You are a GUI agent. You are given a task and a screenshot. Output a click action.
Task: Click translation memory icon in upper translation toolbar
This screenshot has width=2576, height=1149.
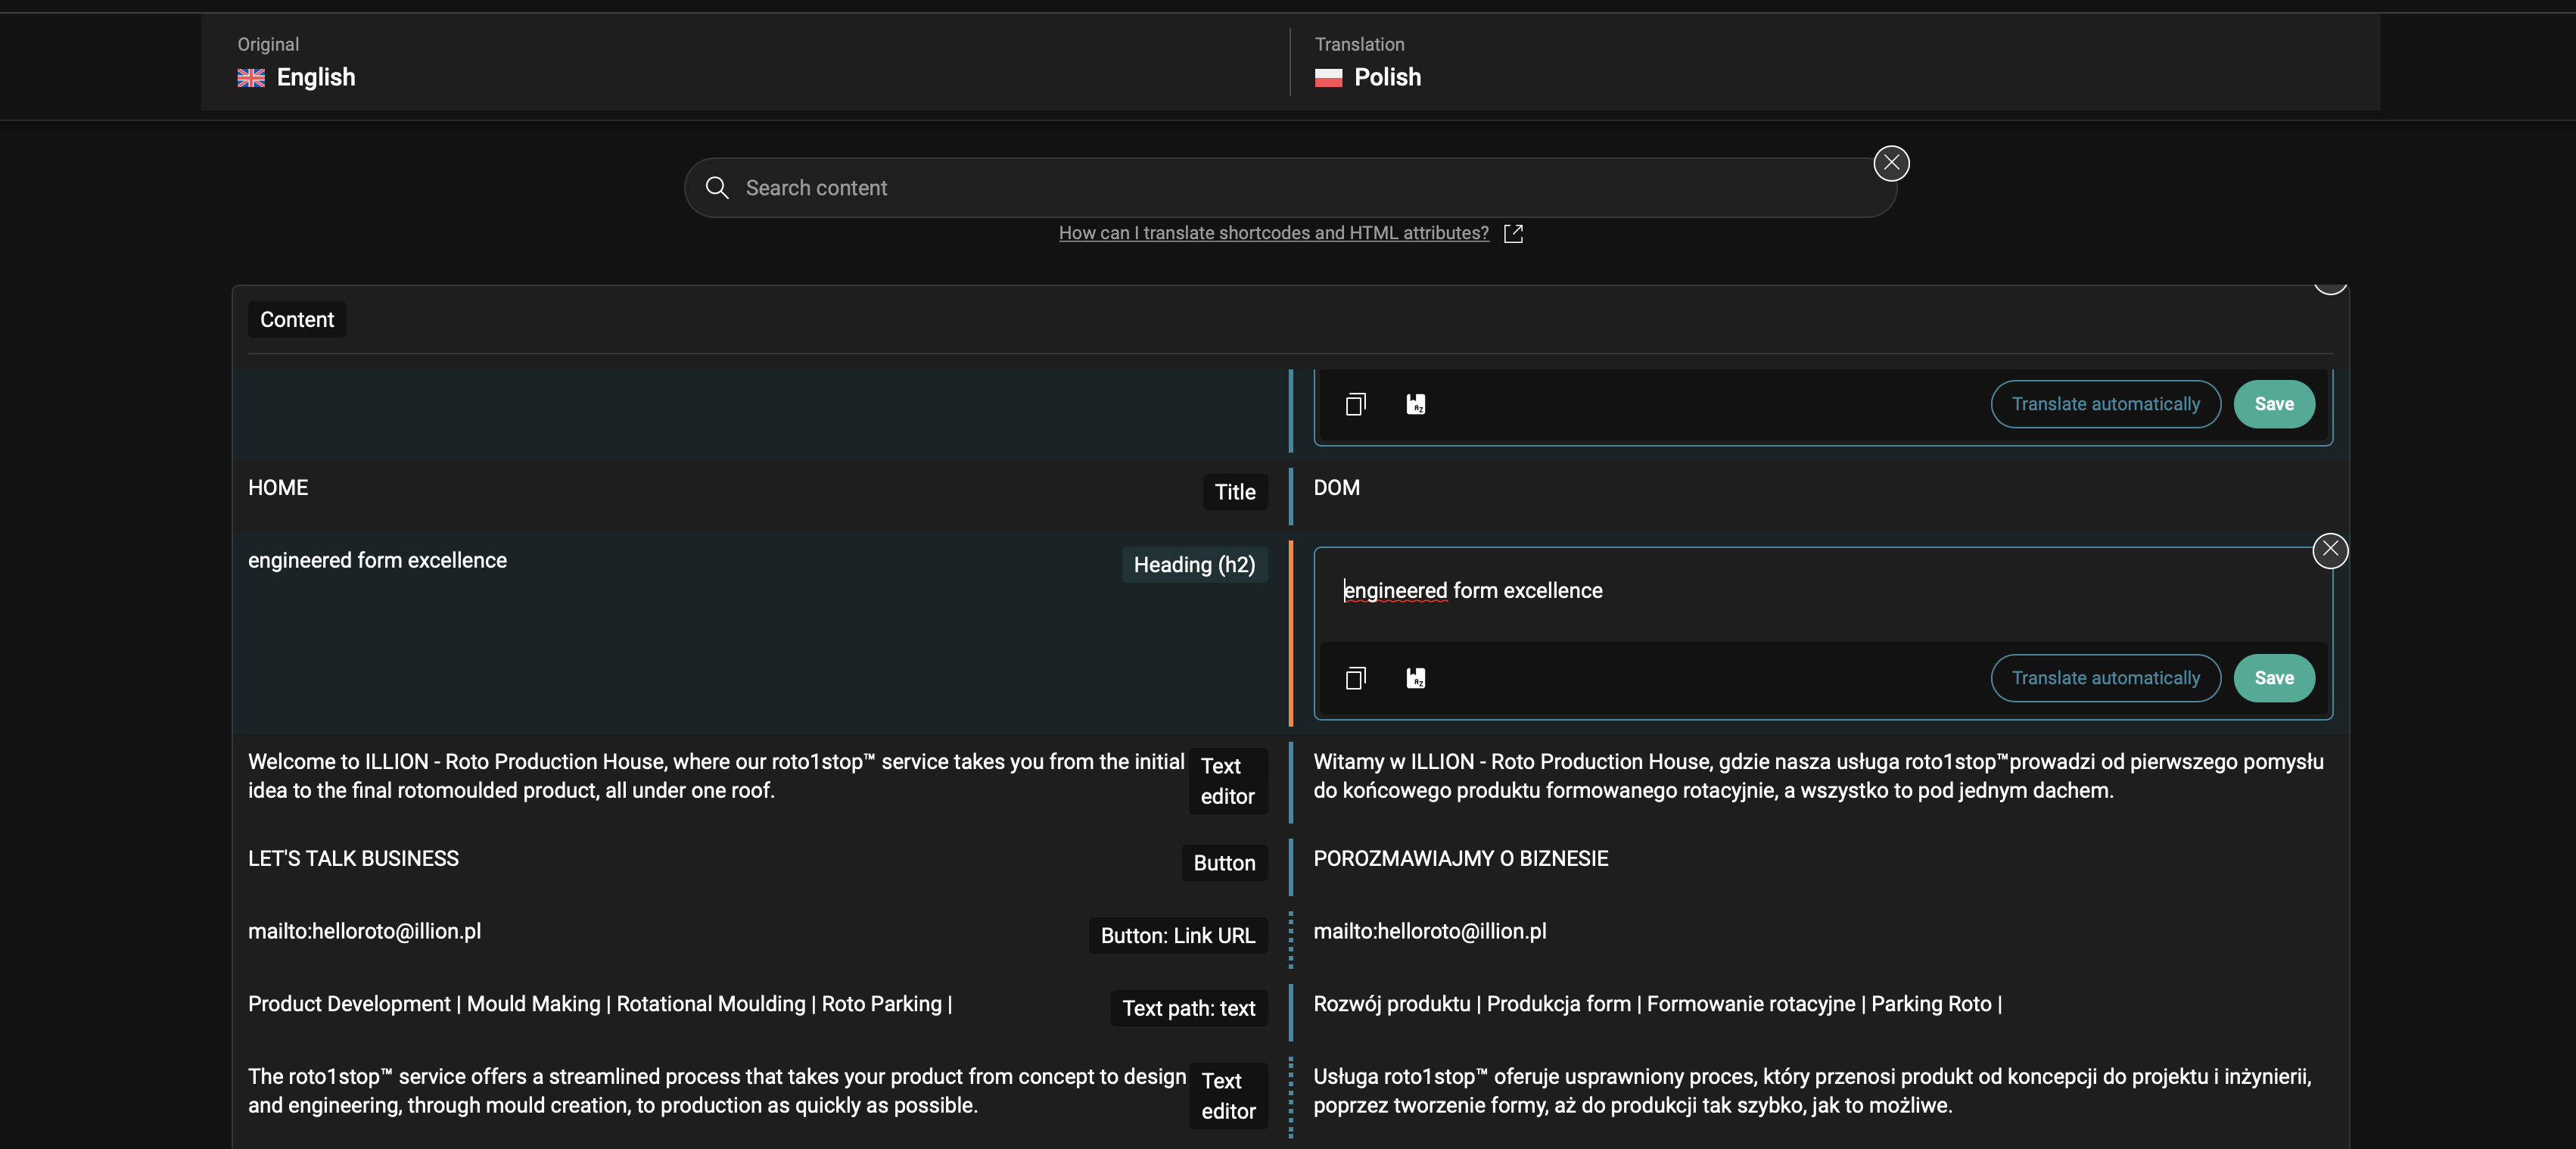[x=1416, y=404]
